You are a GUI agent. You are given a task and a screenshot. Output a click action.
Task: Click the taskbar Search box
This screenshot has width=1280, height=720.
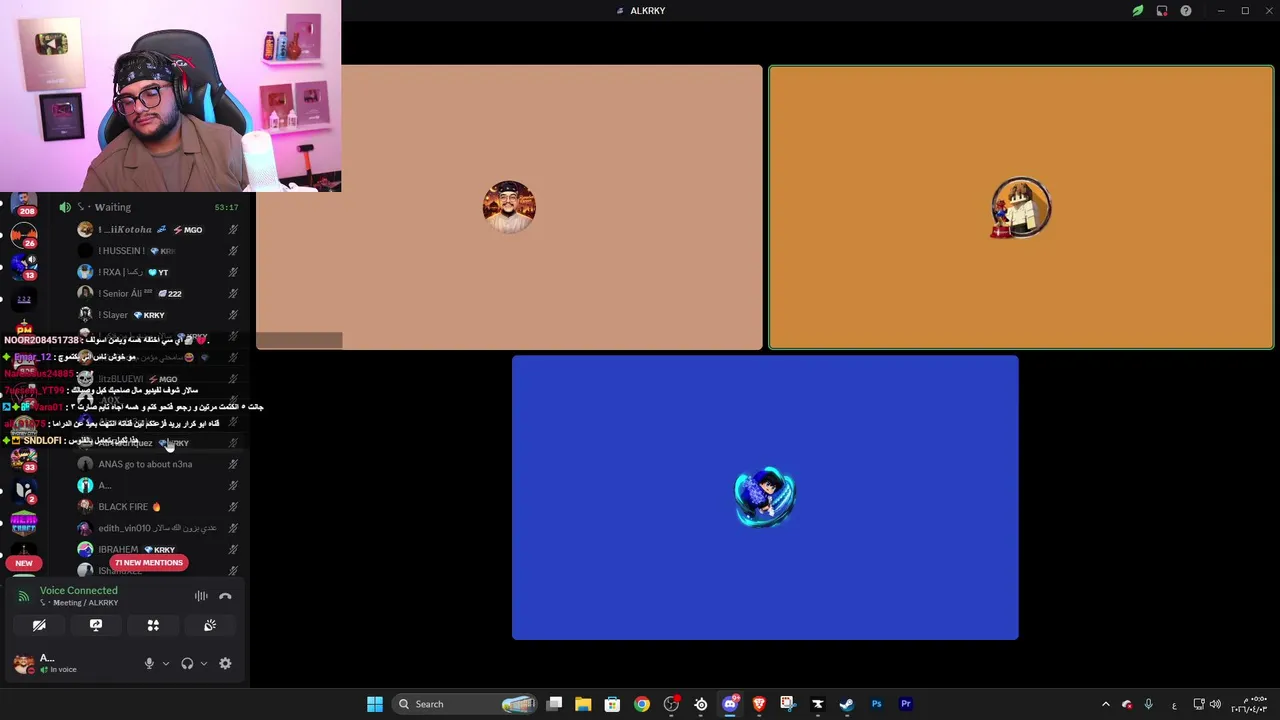(x=466, y=704)
